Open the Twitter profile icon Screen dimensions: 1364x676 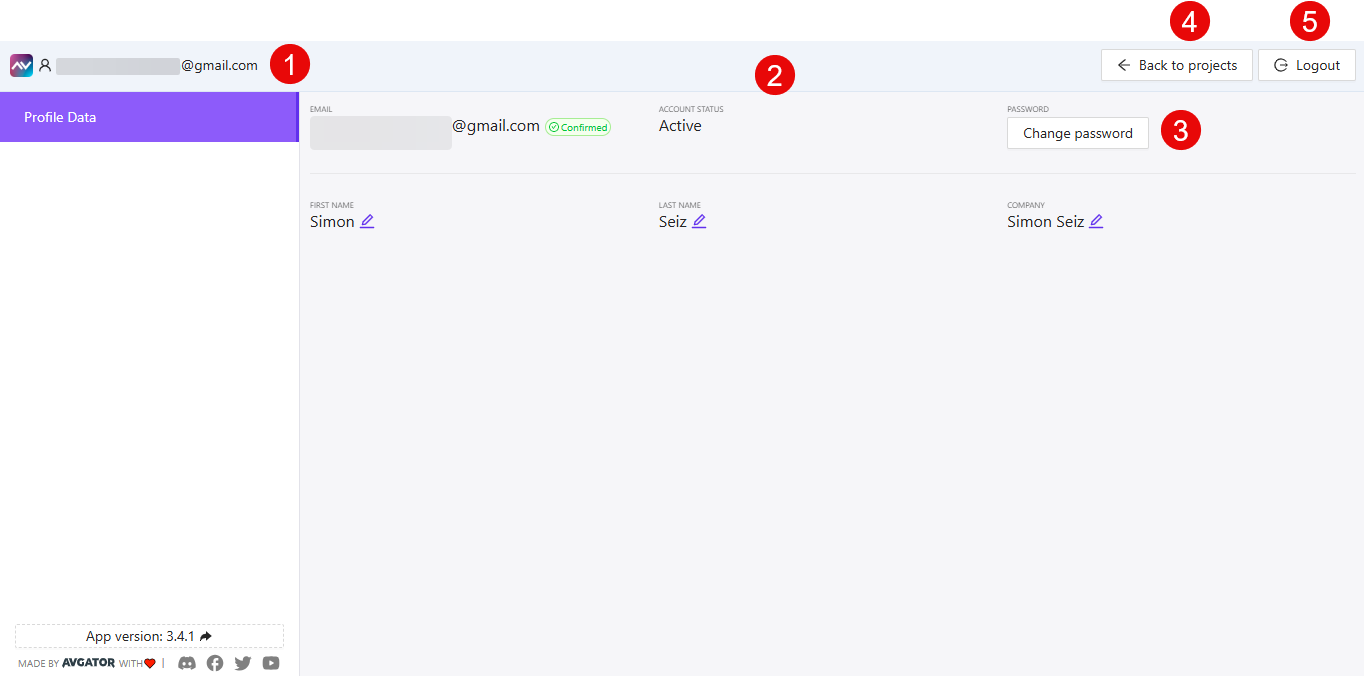(243, 662)
